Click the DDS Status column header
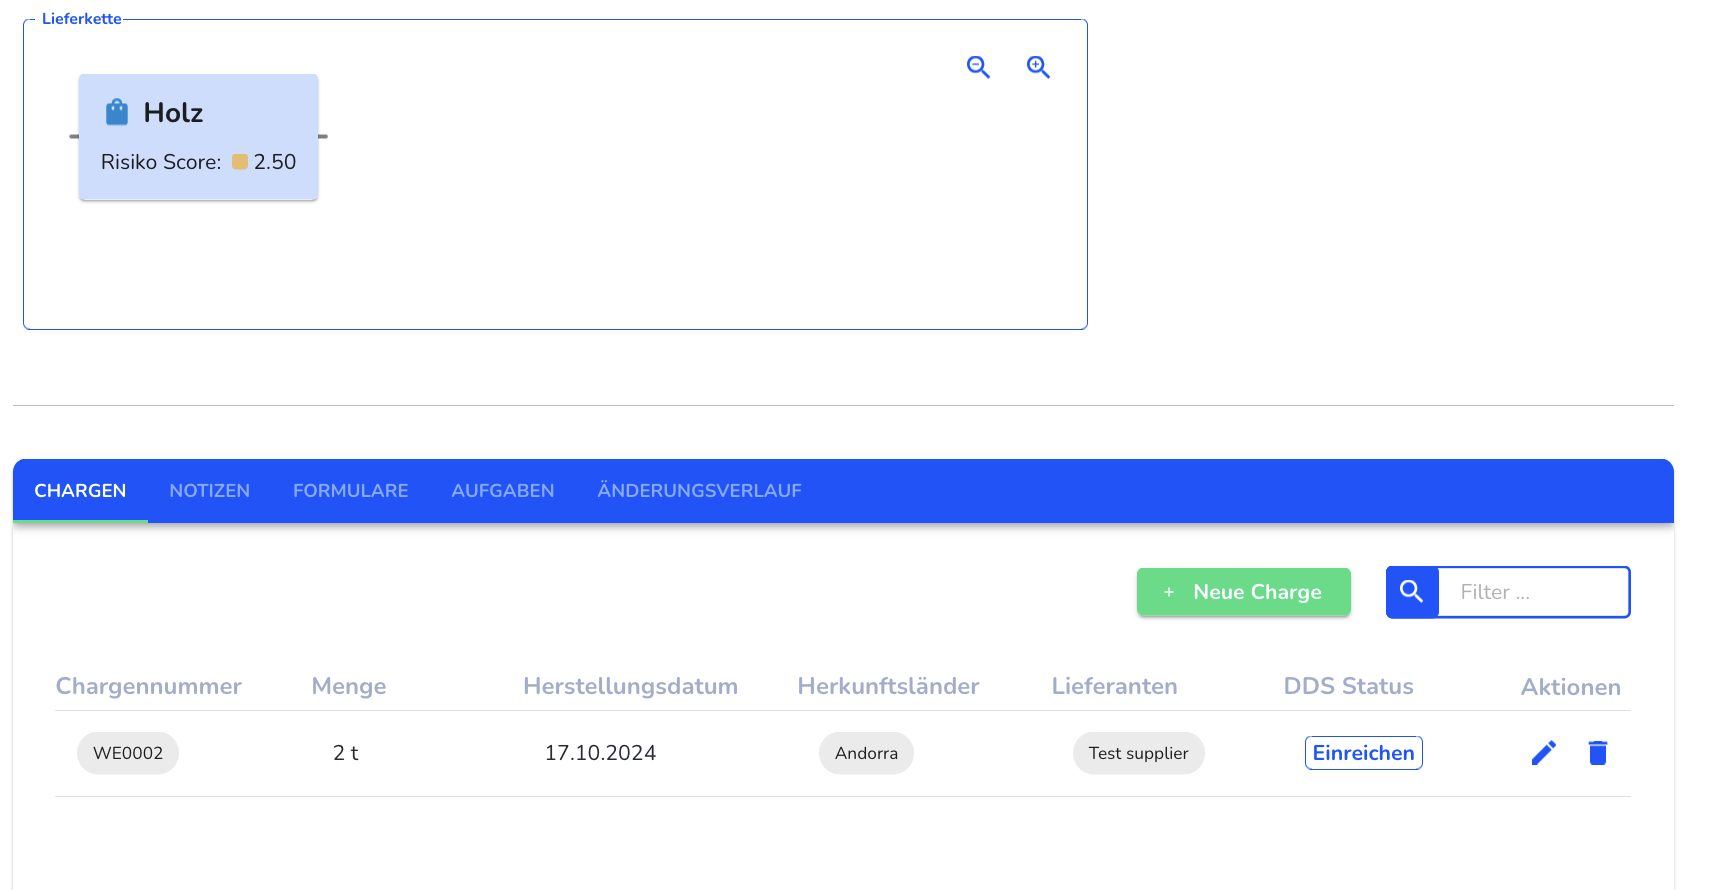 tap(1349, 686)
